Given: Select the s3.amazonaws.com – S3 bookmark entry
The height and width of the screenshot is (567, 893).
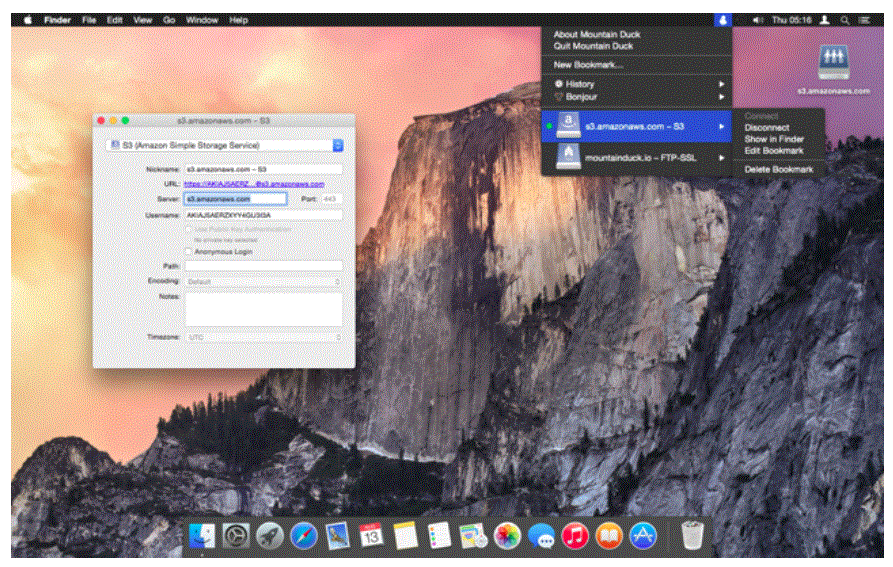Looking at the screenshot, I should coord(636,126).
